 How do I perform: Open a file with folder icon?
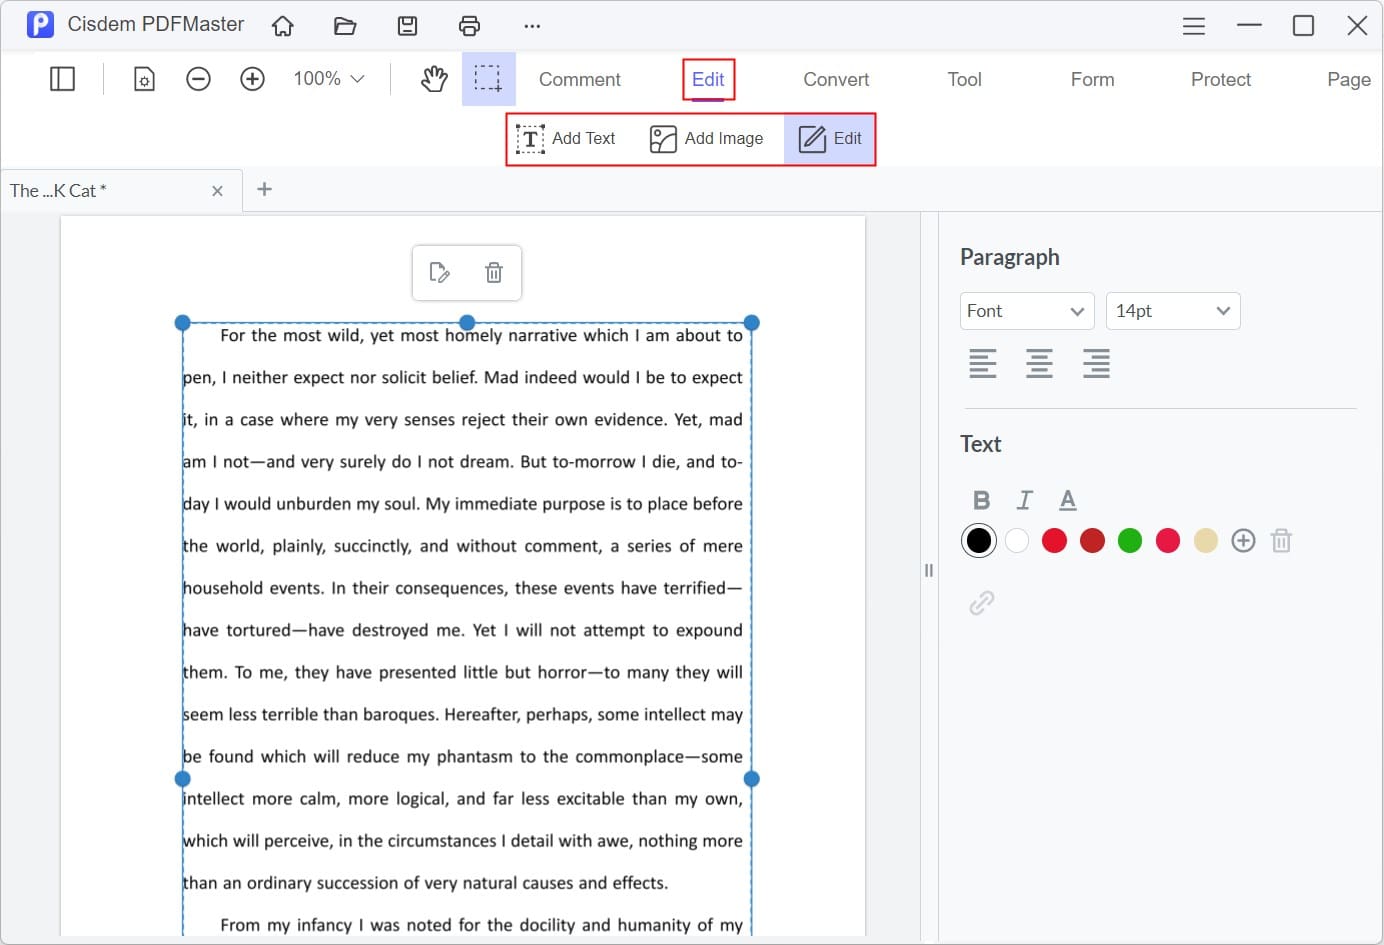pos(345,26)
